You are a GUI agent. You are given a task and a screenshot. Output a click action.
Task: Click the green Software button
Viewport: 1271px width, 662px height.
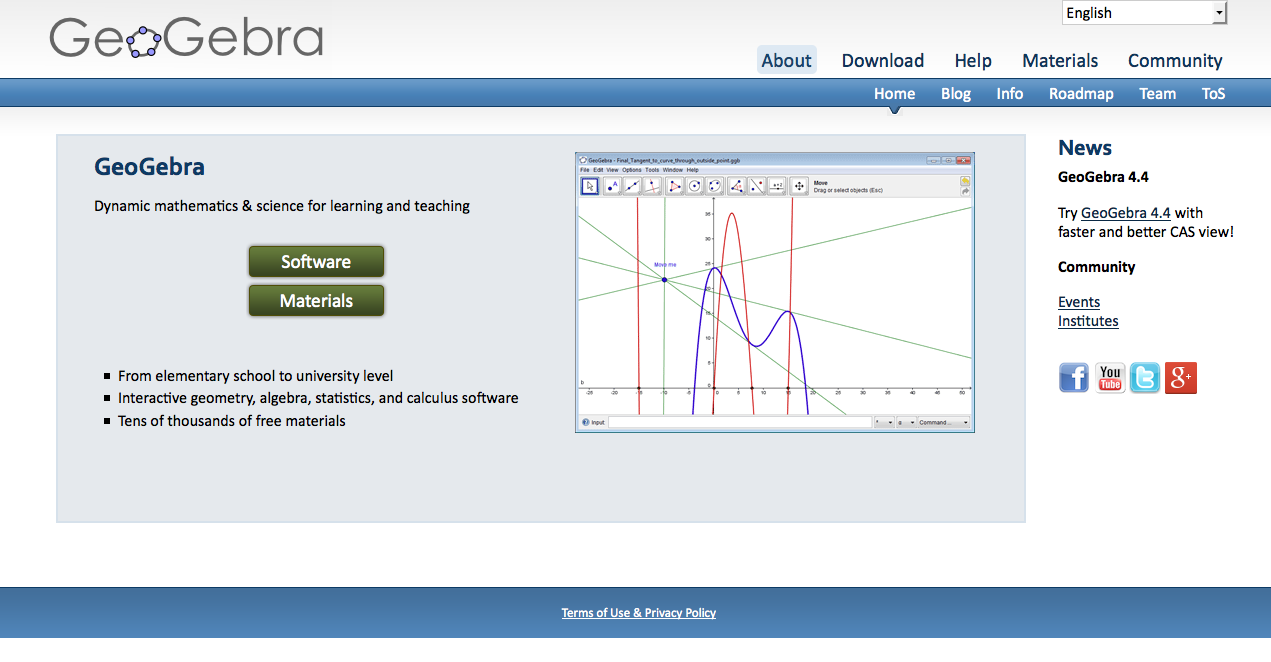(316, 261)
